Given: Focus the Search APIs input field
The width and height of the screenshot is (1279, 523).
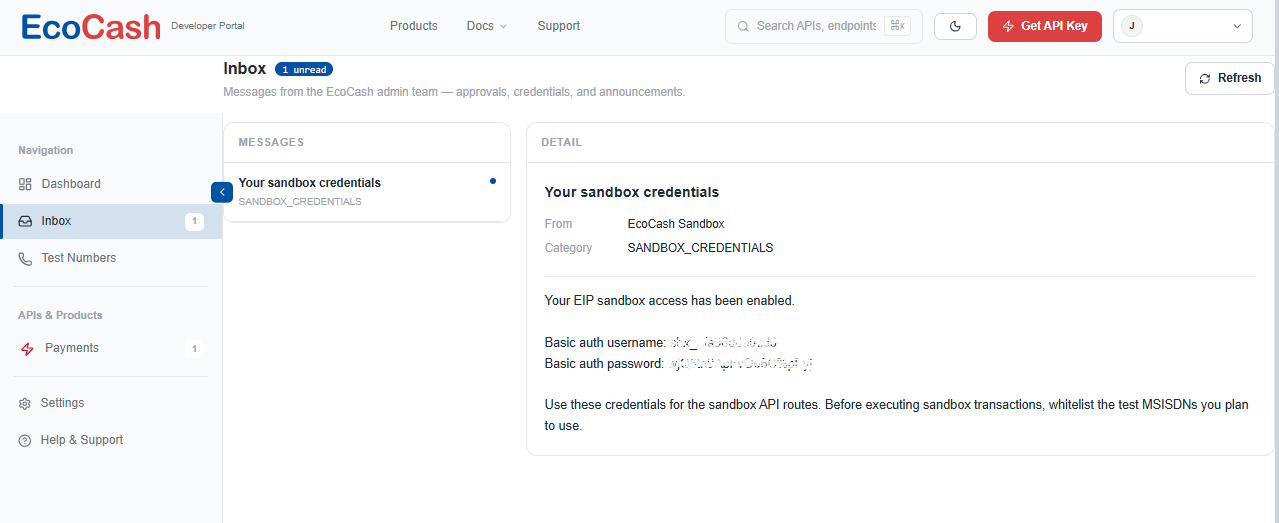Looking at the screenshot, I should [x=822, y=26].
